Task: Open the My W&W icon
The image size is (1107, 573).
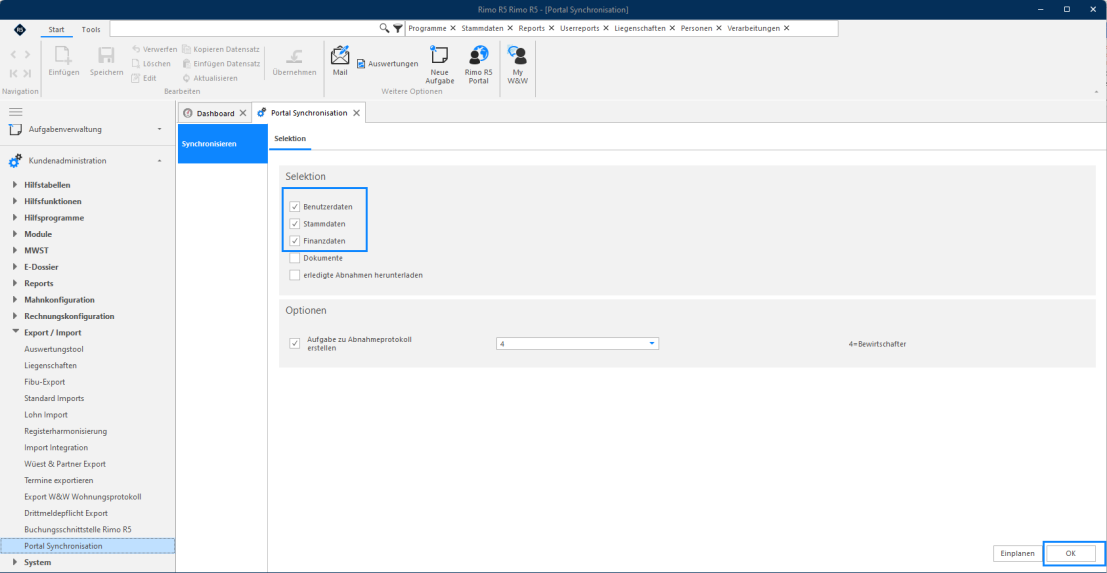Action: click(x=517, y=55)
